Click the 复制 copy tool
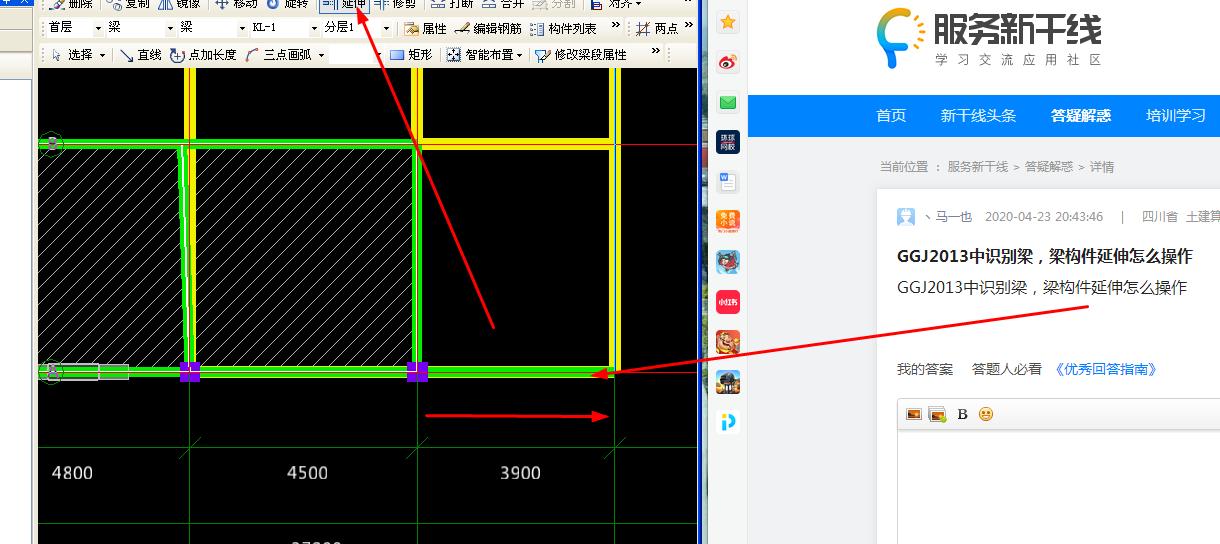1220x544 pixels. pyautogui.click(x=128, y=4)
